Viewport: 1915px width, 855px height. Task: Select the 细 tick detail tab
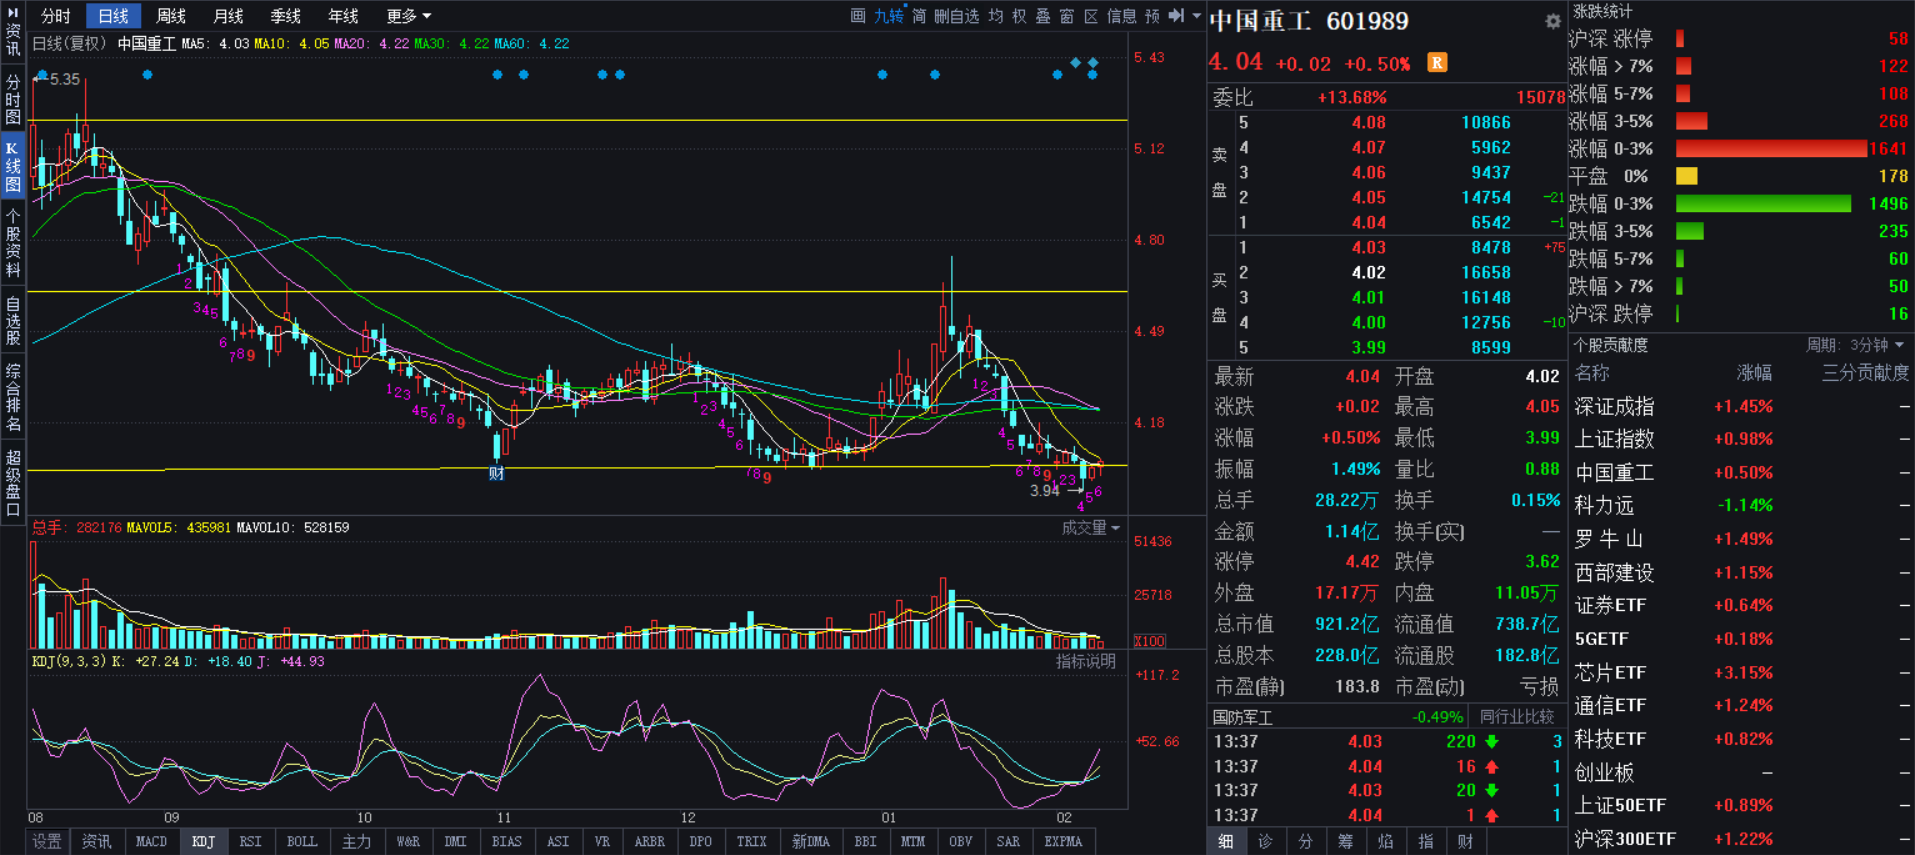pos(1226,842)
